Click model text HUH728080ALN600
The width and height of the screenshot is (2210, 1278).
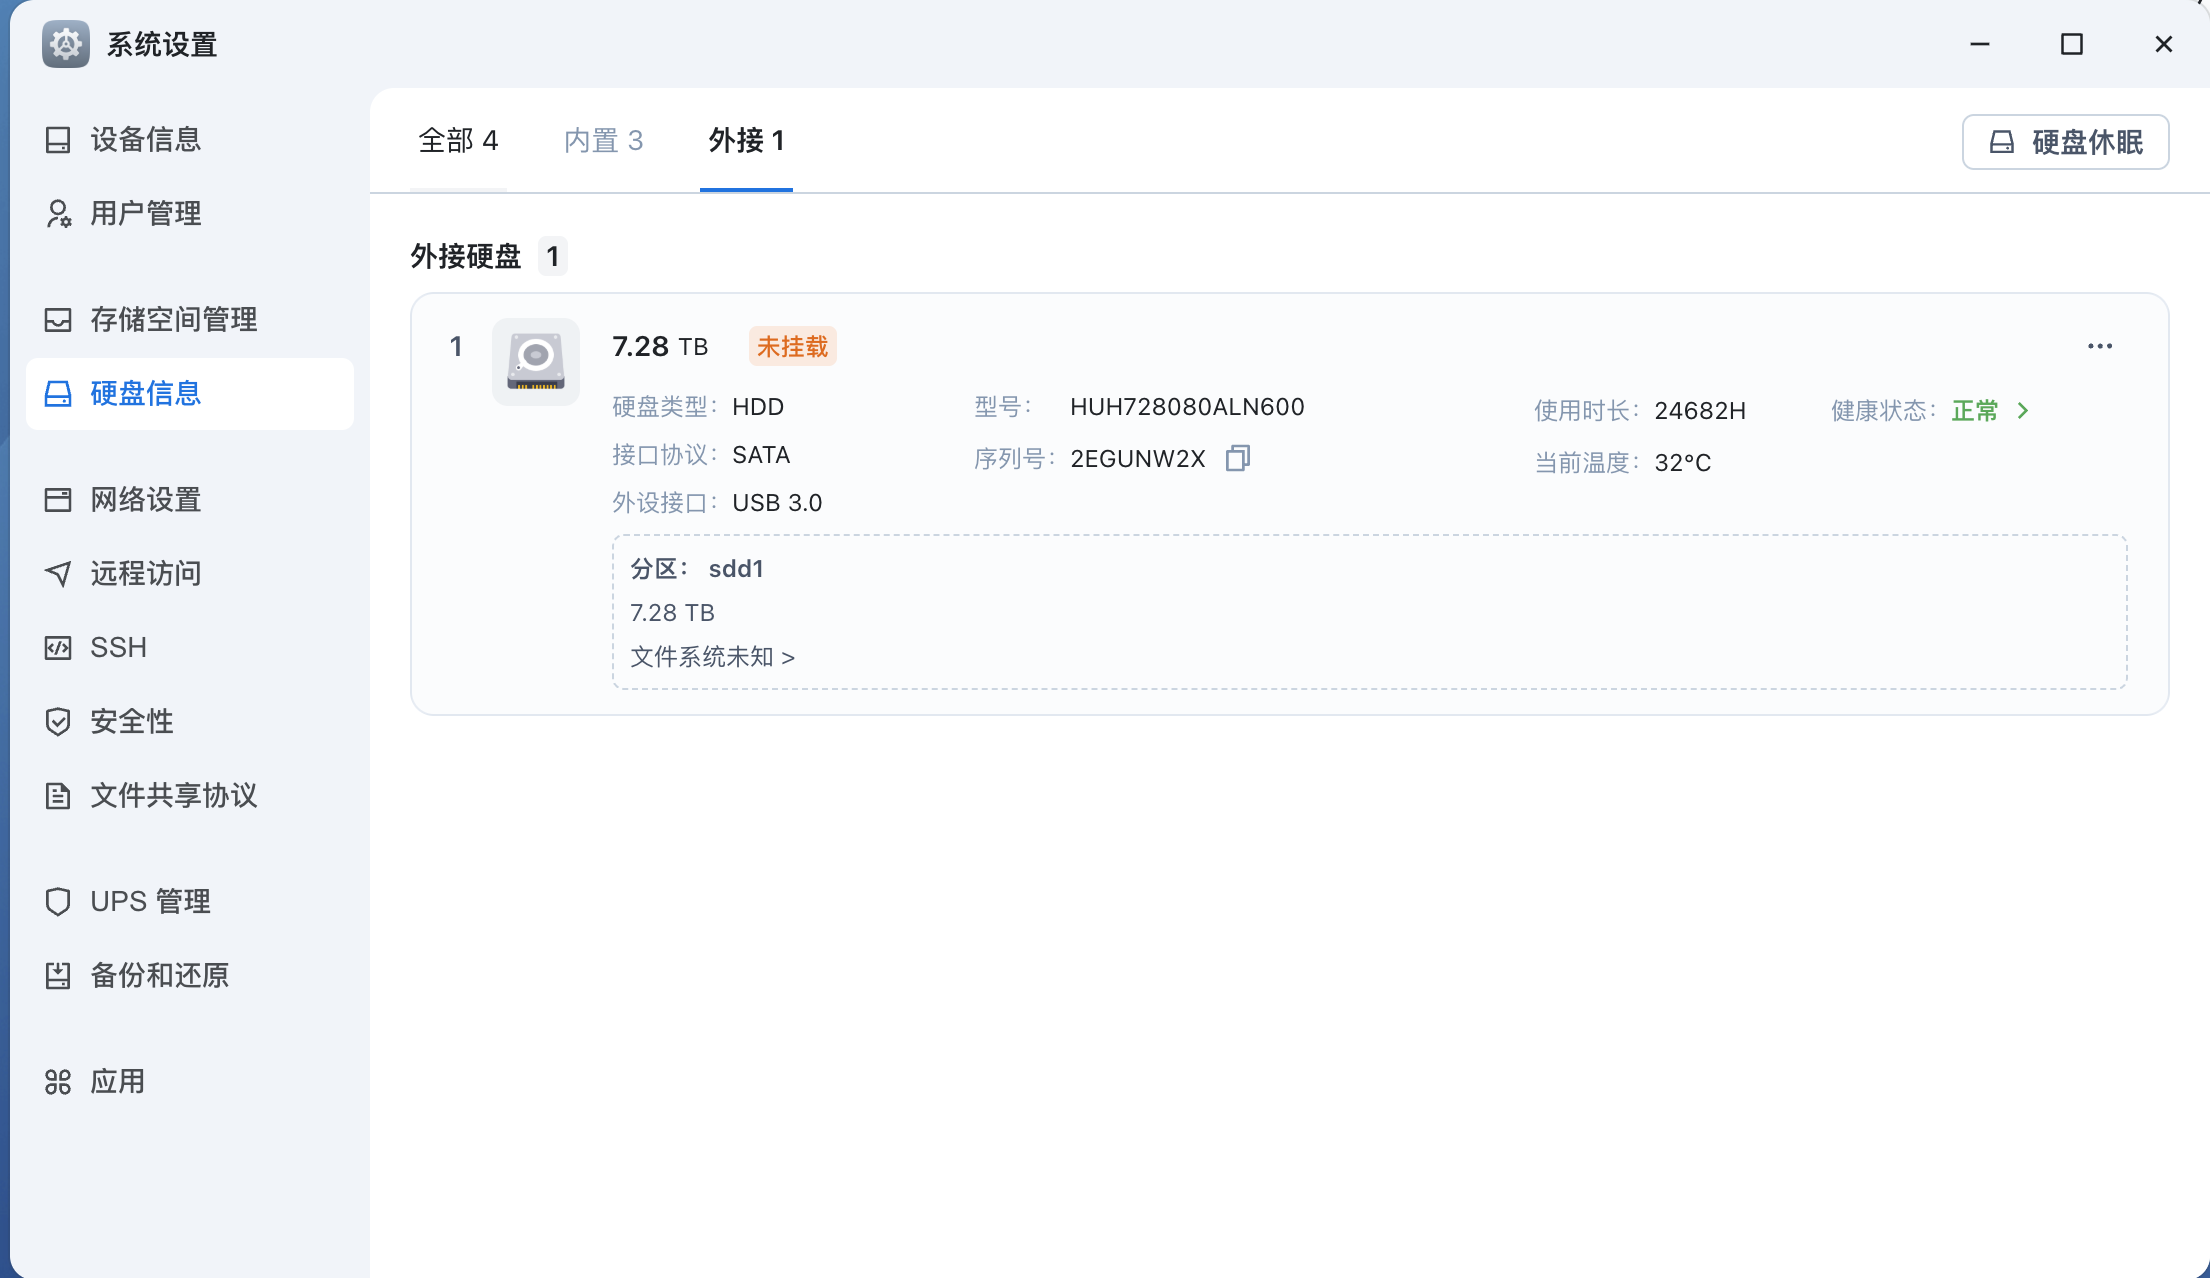(1187, 406)
